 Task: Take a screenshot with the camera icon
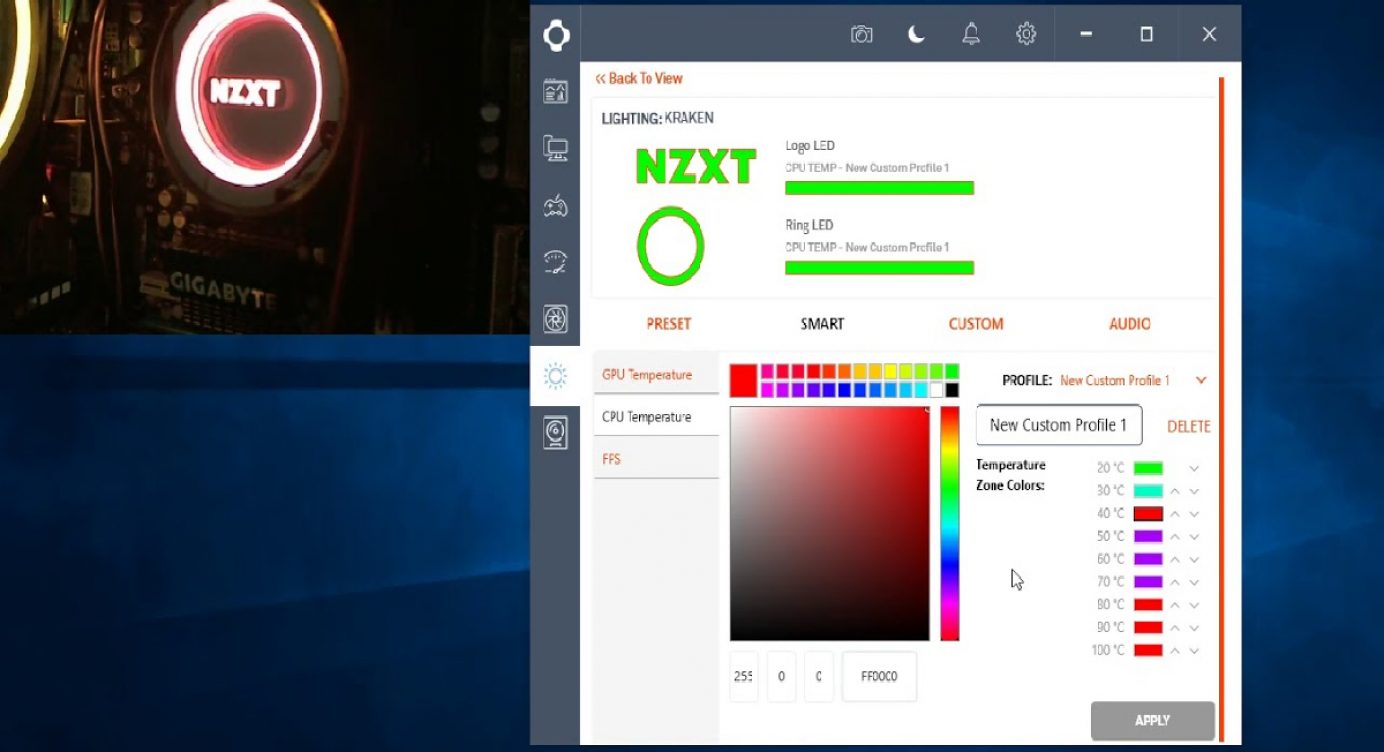[861, 35]
